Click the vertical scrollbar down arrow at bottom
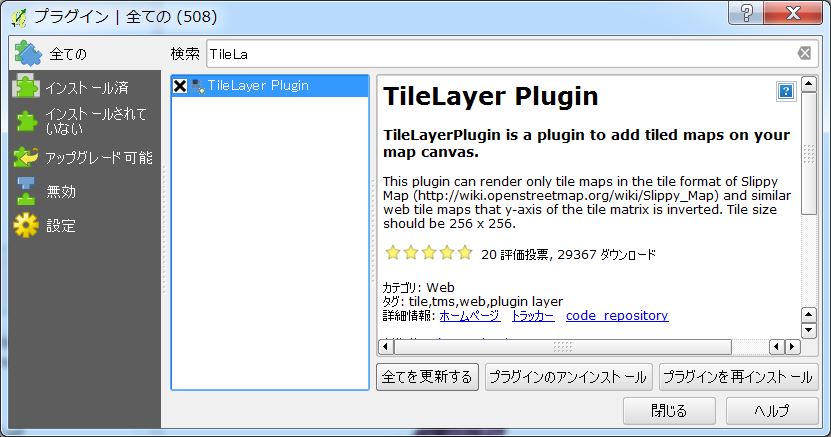 (x=809, y=331)
